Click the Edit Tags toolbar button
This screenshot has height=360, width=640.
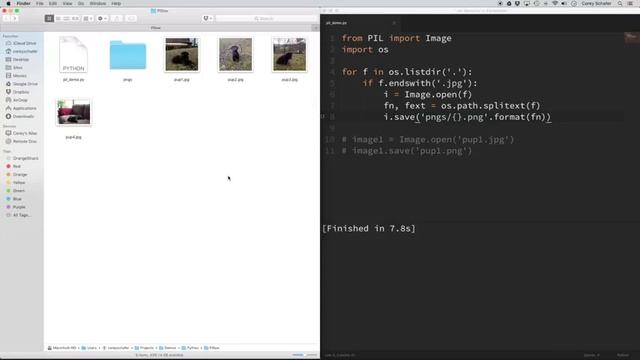point(131,18)
